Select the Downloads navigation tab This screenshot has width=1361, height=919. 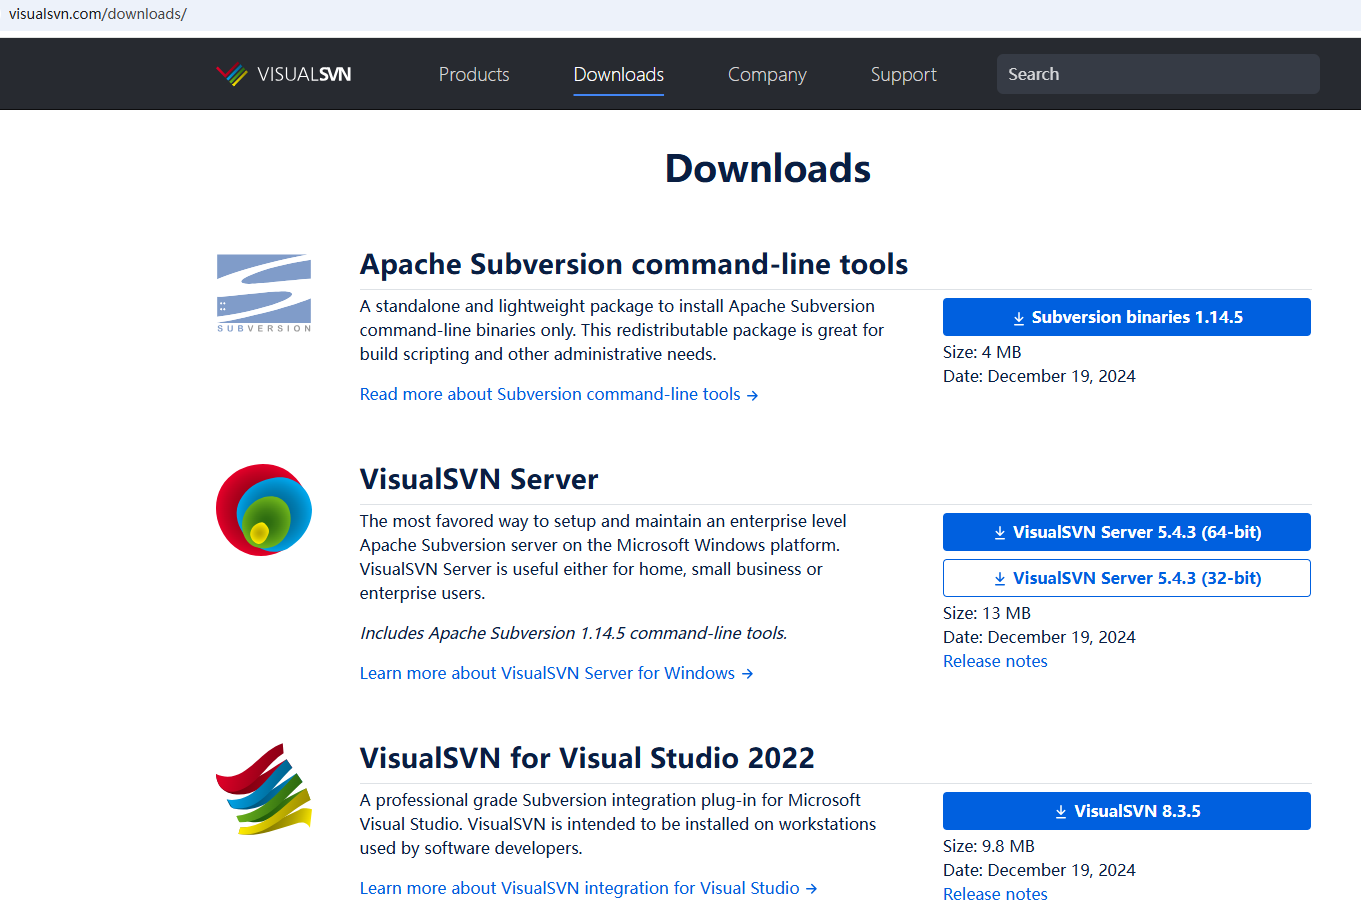(x=618, y=75)
